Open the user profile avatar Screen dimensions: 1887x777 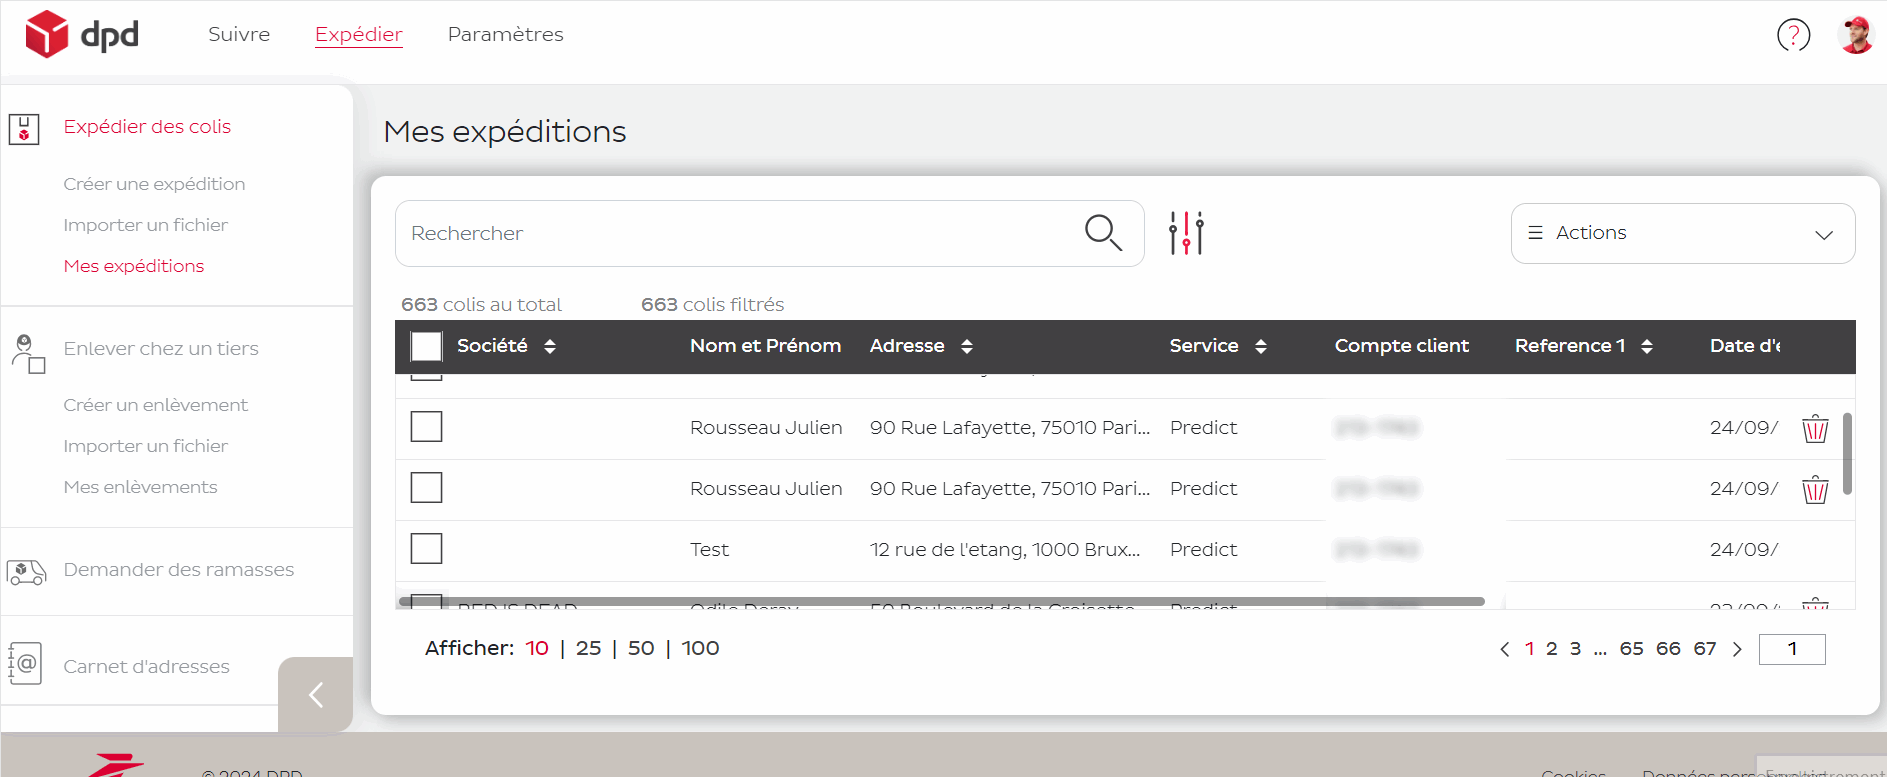pos(1856,35)
